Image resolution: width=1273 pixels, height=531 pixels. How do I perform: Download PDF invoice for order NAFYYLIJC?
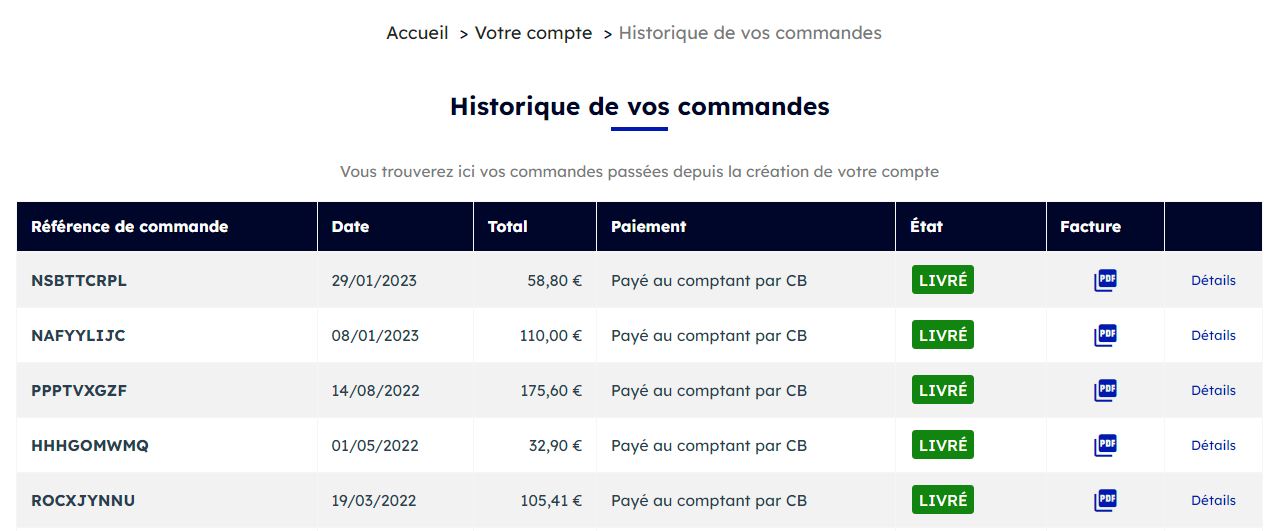(1105, 335)
